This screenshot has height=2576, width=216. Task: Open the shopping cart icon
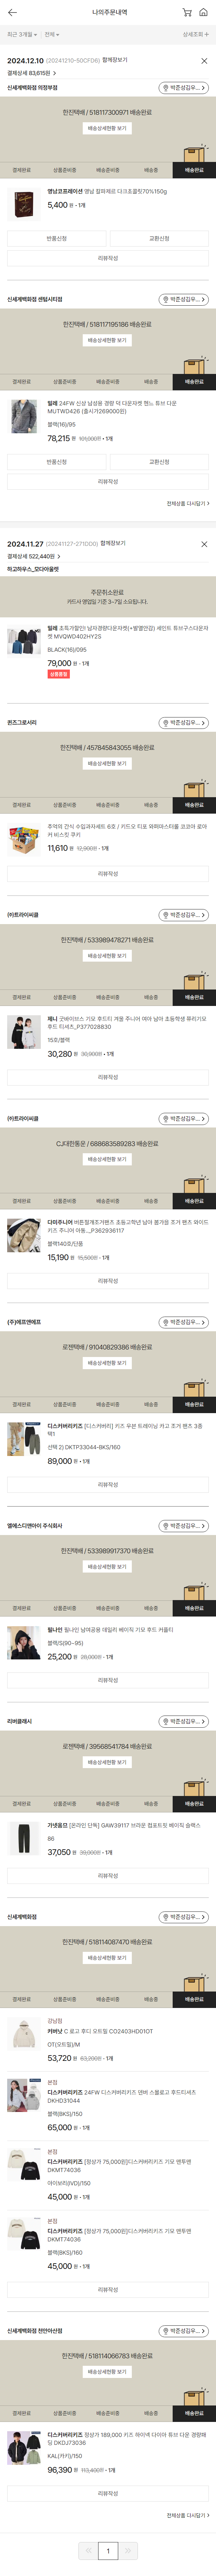(x=187, y=12)
